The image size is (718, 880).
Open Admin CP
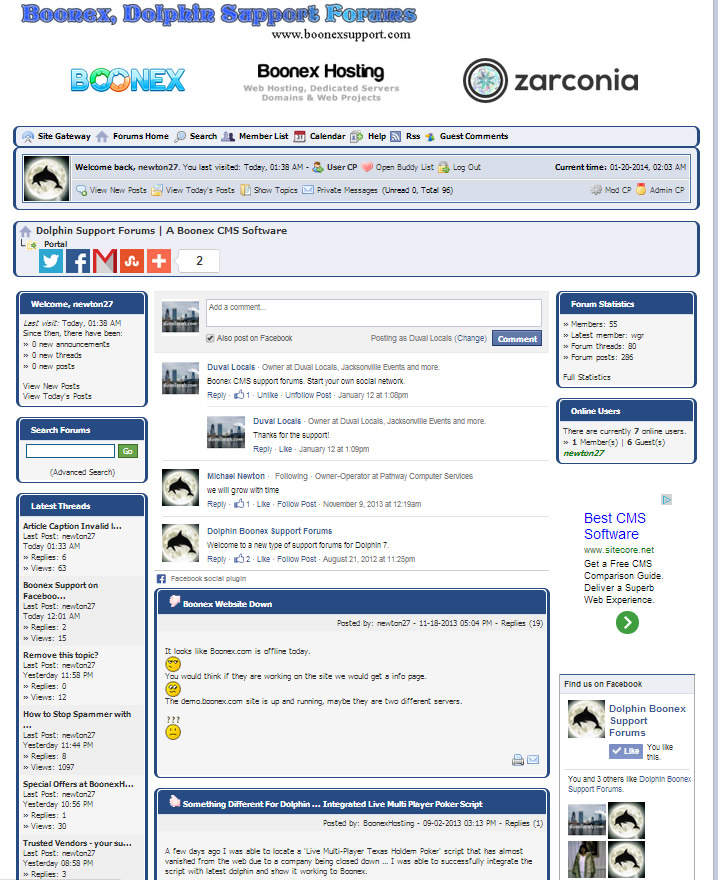[667, 190]
